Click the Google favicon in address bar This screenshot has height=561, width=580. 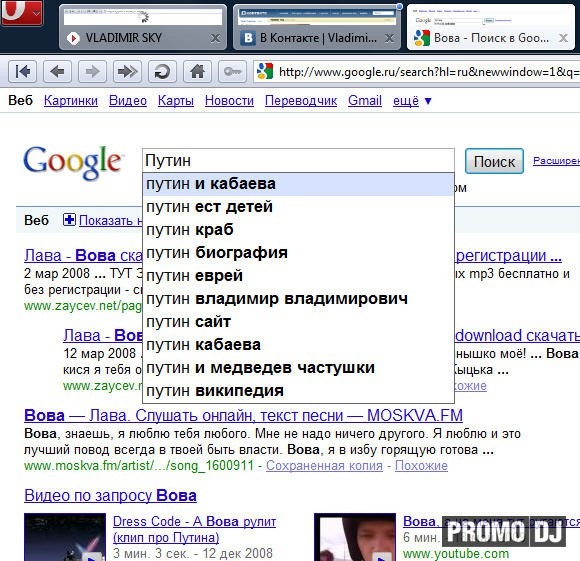[x=265, y=71]
